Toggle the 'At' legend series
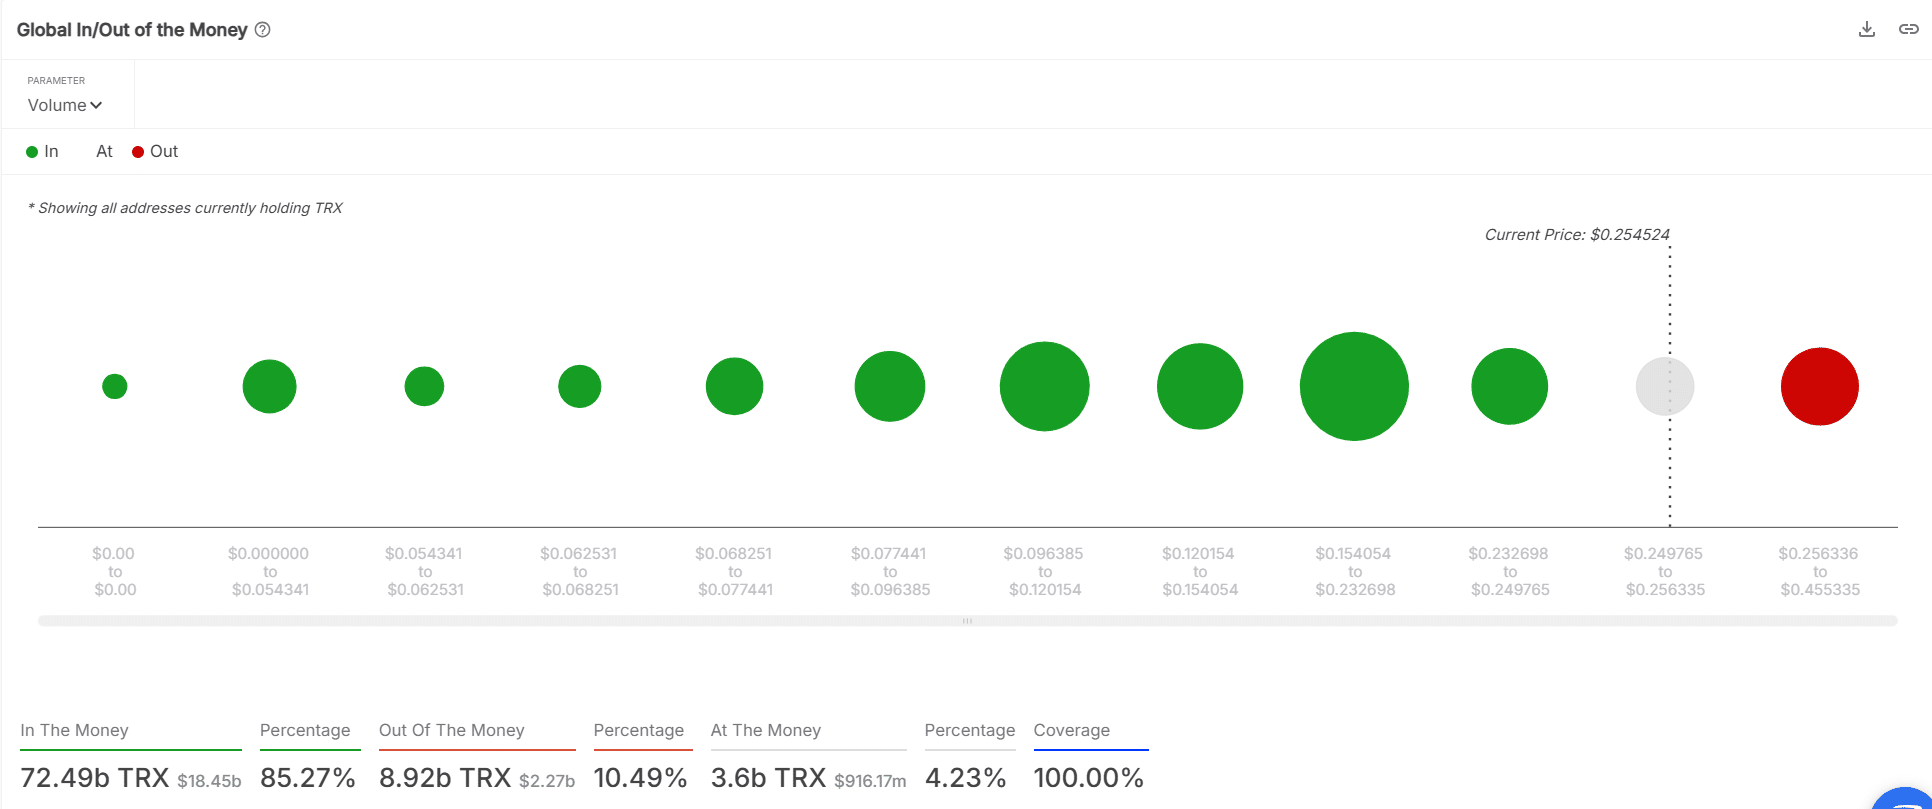Viewport: 1932px width, 809px height. pyautogui.click(x=104, y=152)
